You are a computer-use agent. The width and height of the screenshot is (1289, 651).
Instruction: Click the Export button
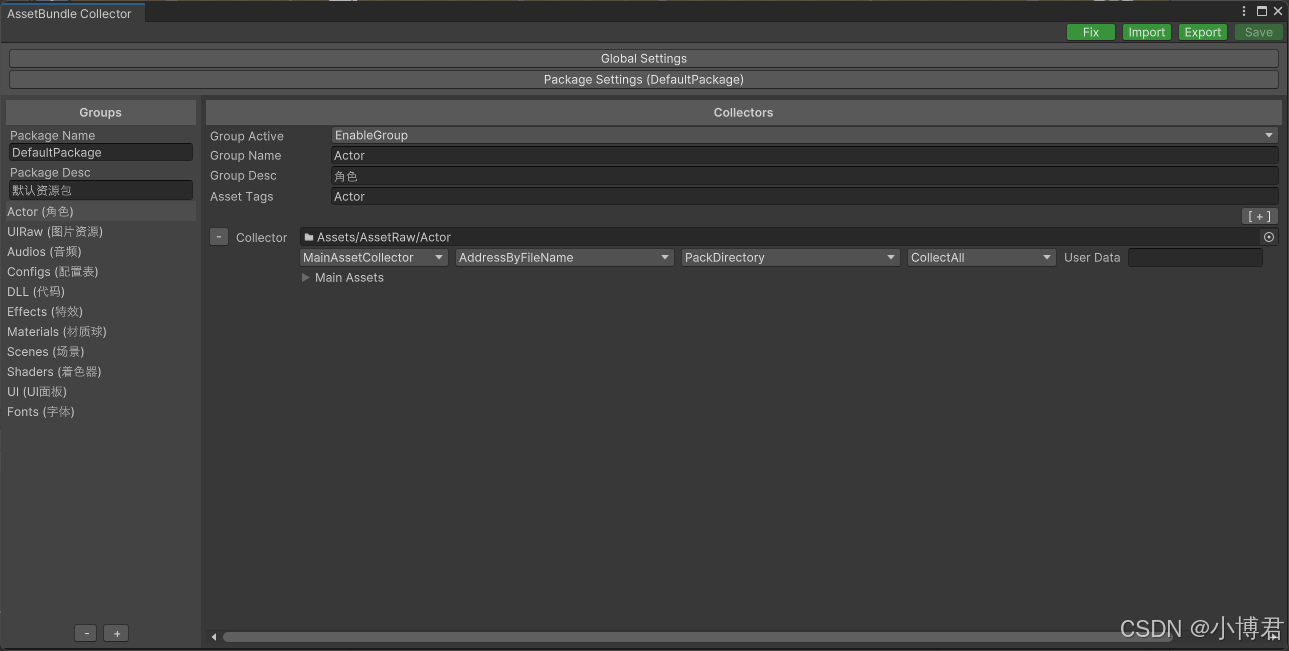(1202, 31)
